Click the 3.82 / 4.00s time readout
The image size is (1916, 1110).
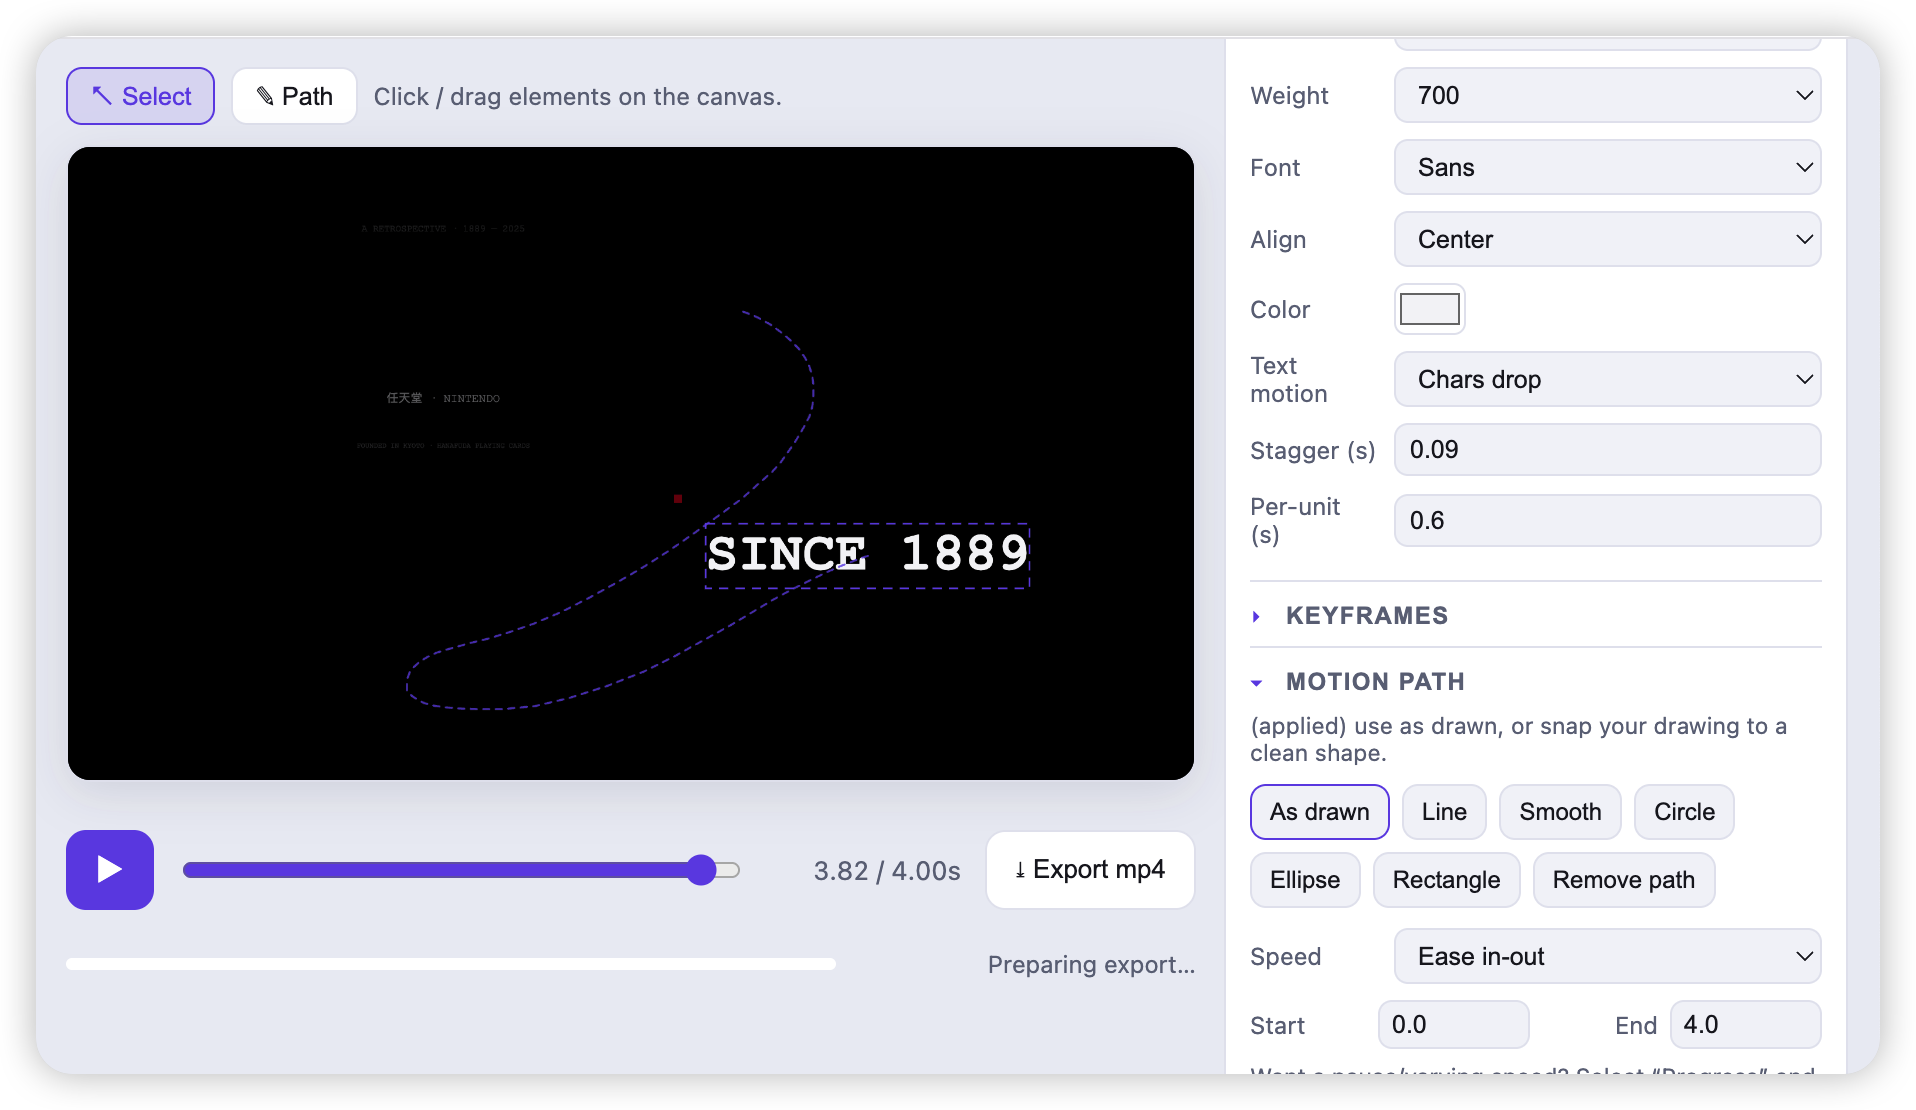pos(887,870)
